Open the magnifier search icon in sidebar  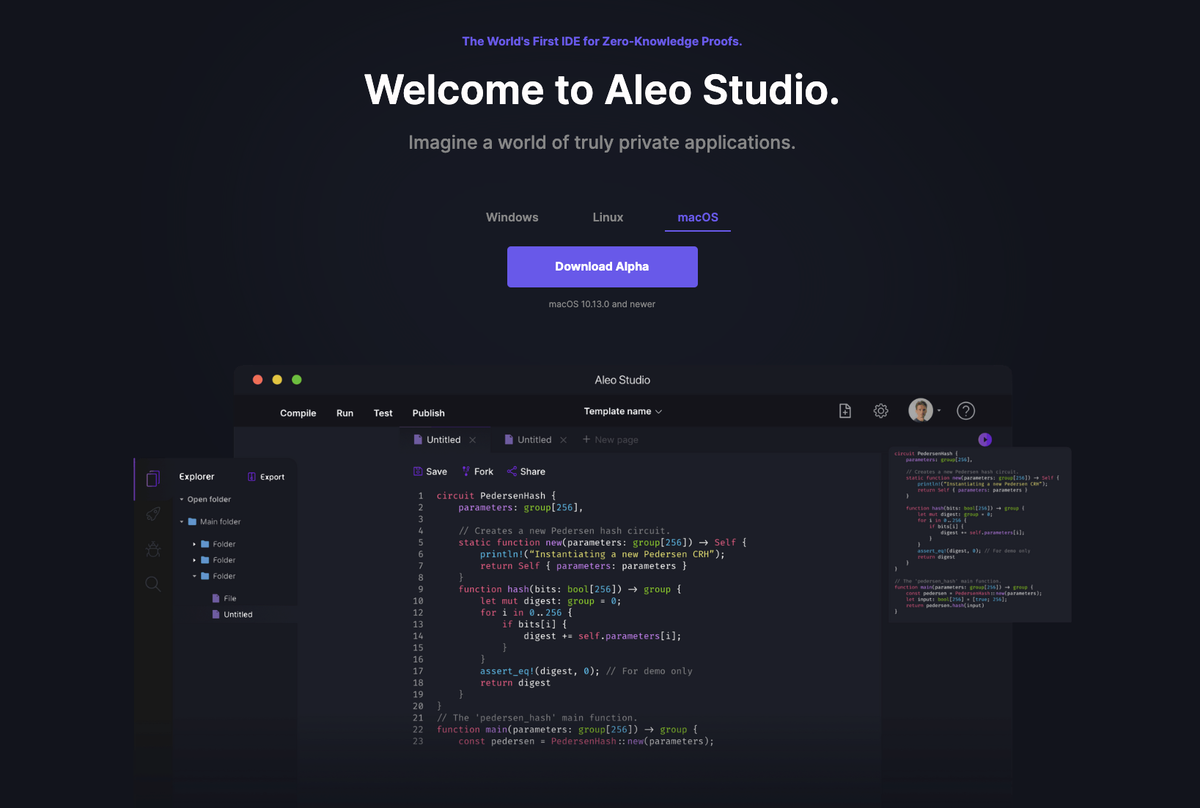click(x=152, y=584)
